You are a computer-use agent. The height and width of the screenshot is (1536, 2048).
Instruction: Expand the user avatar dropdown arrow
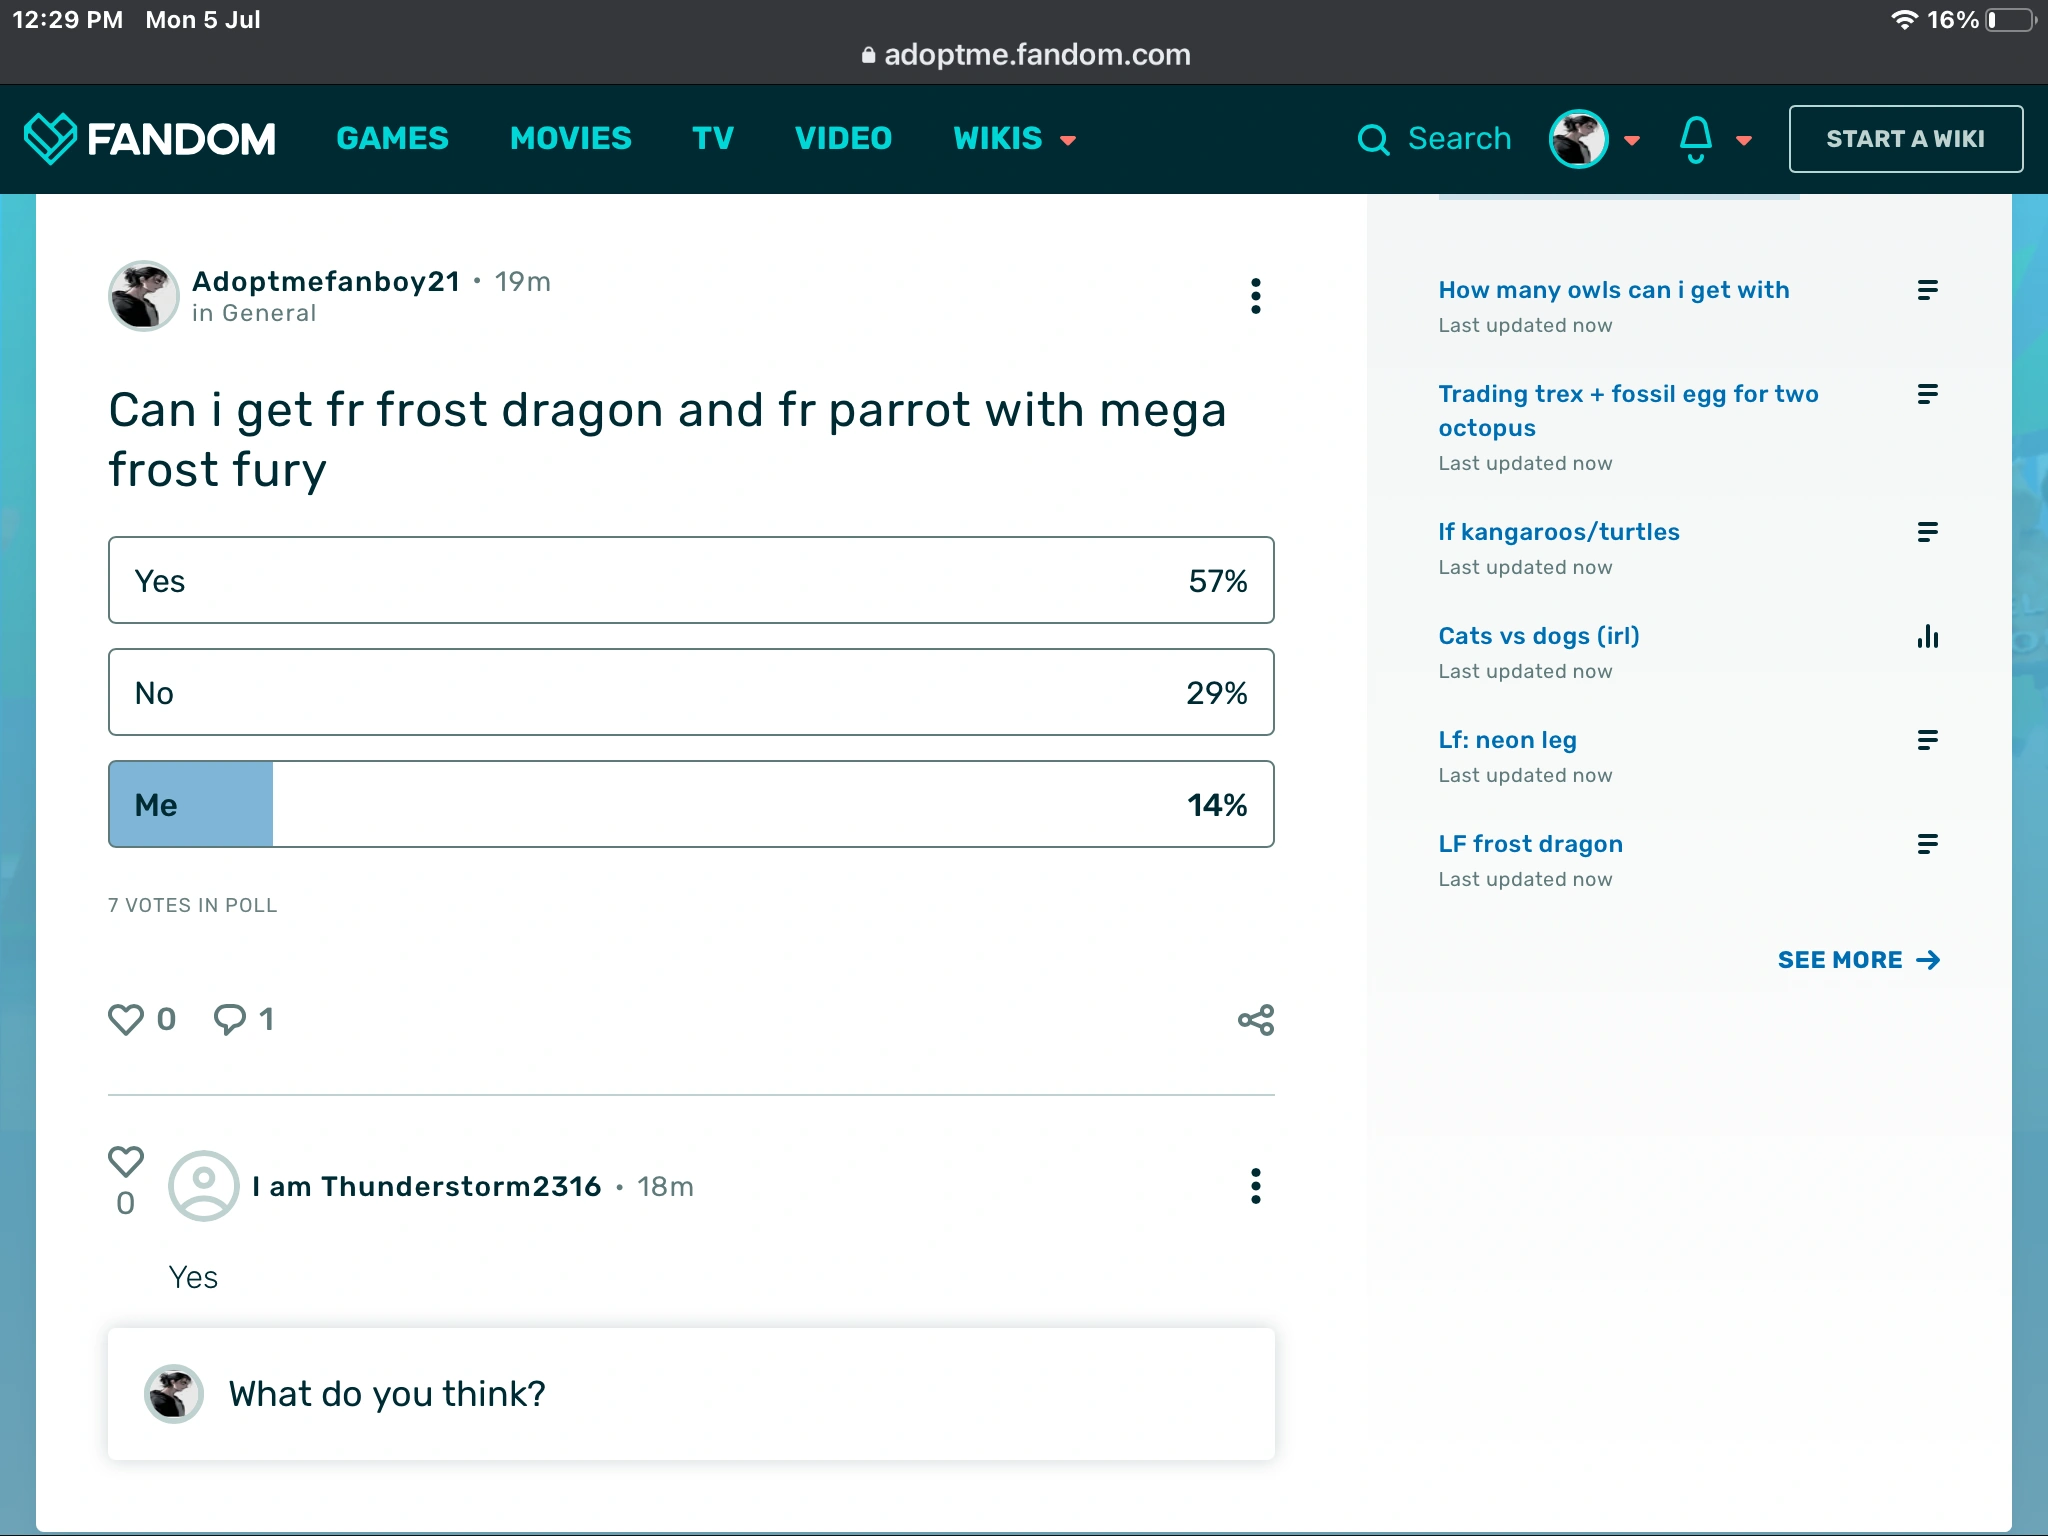tap(1632, 140)
